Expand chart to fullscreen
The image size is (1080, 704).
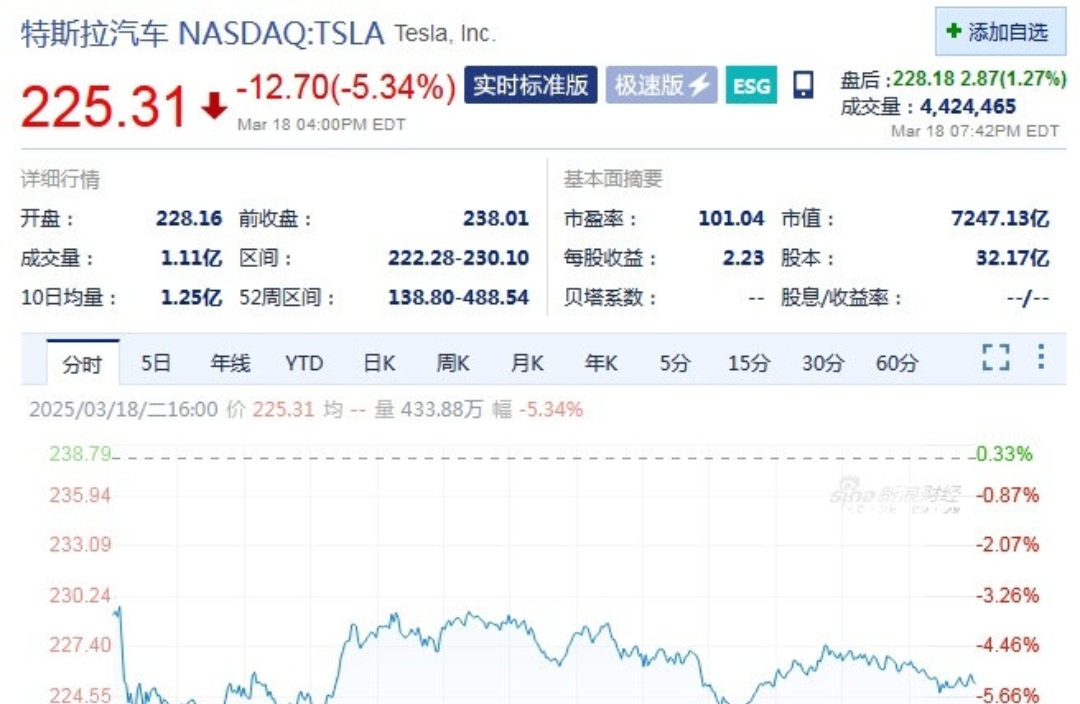click(995, 358)
